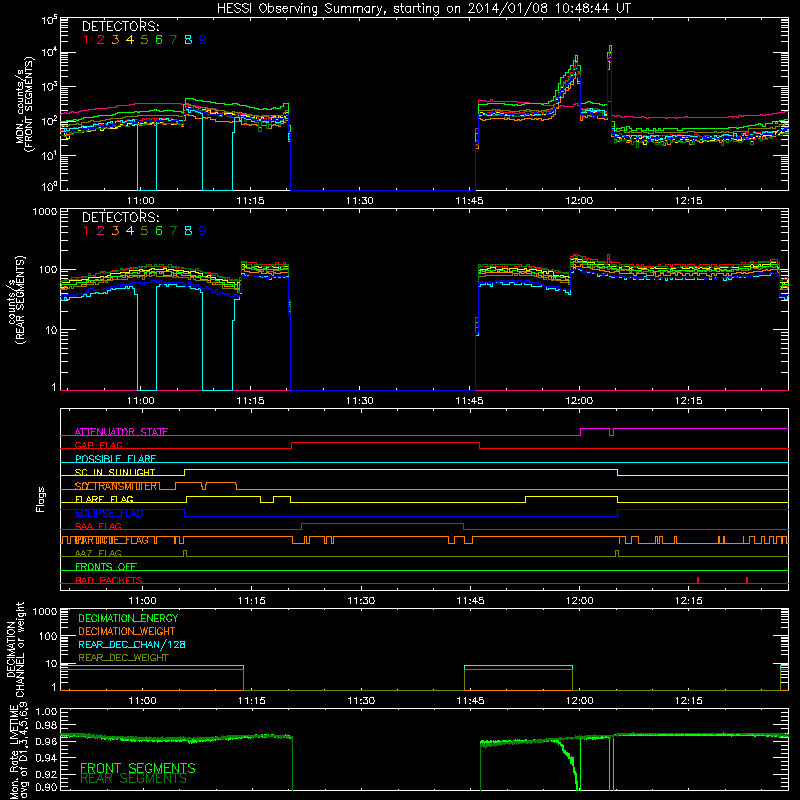Click the DECIMATION CHANNEL or weight axis label
Image resolution: width=800 pixels, height=800 pixels.
pyautogui.click(x=15, y=649)
